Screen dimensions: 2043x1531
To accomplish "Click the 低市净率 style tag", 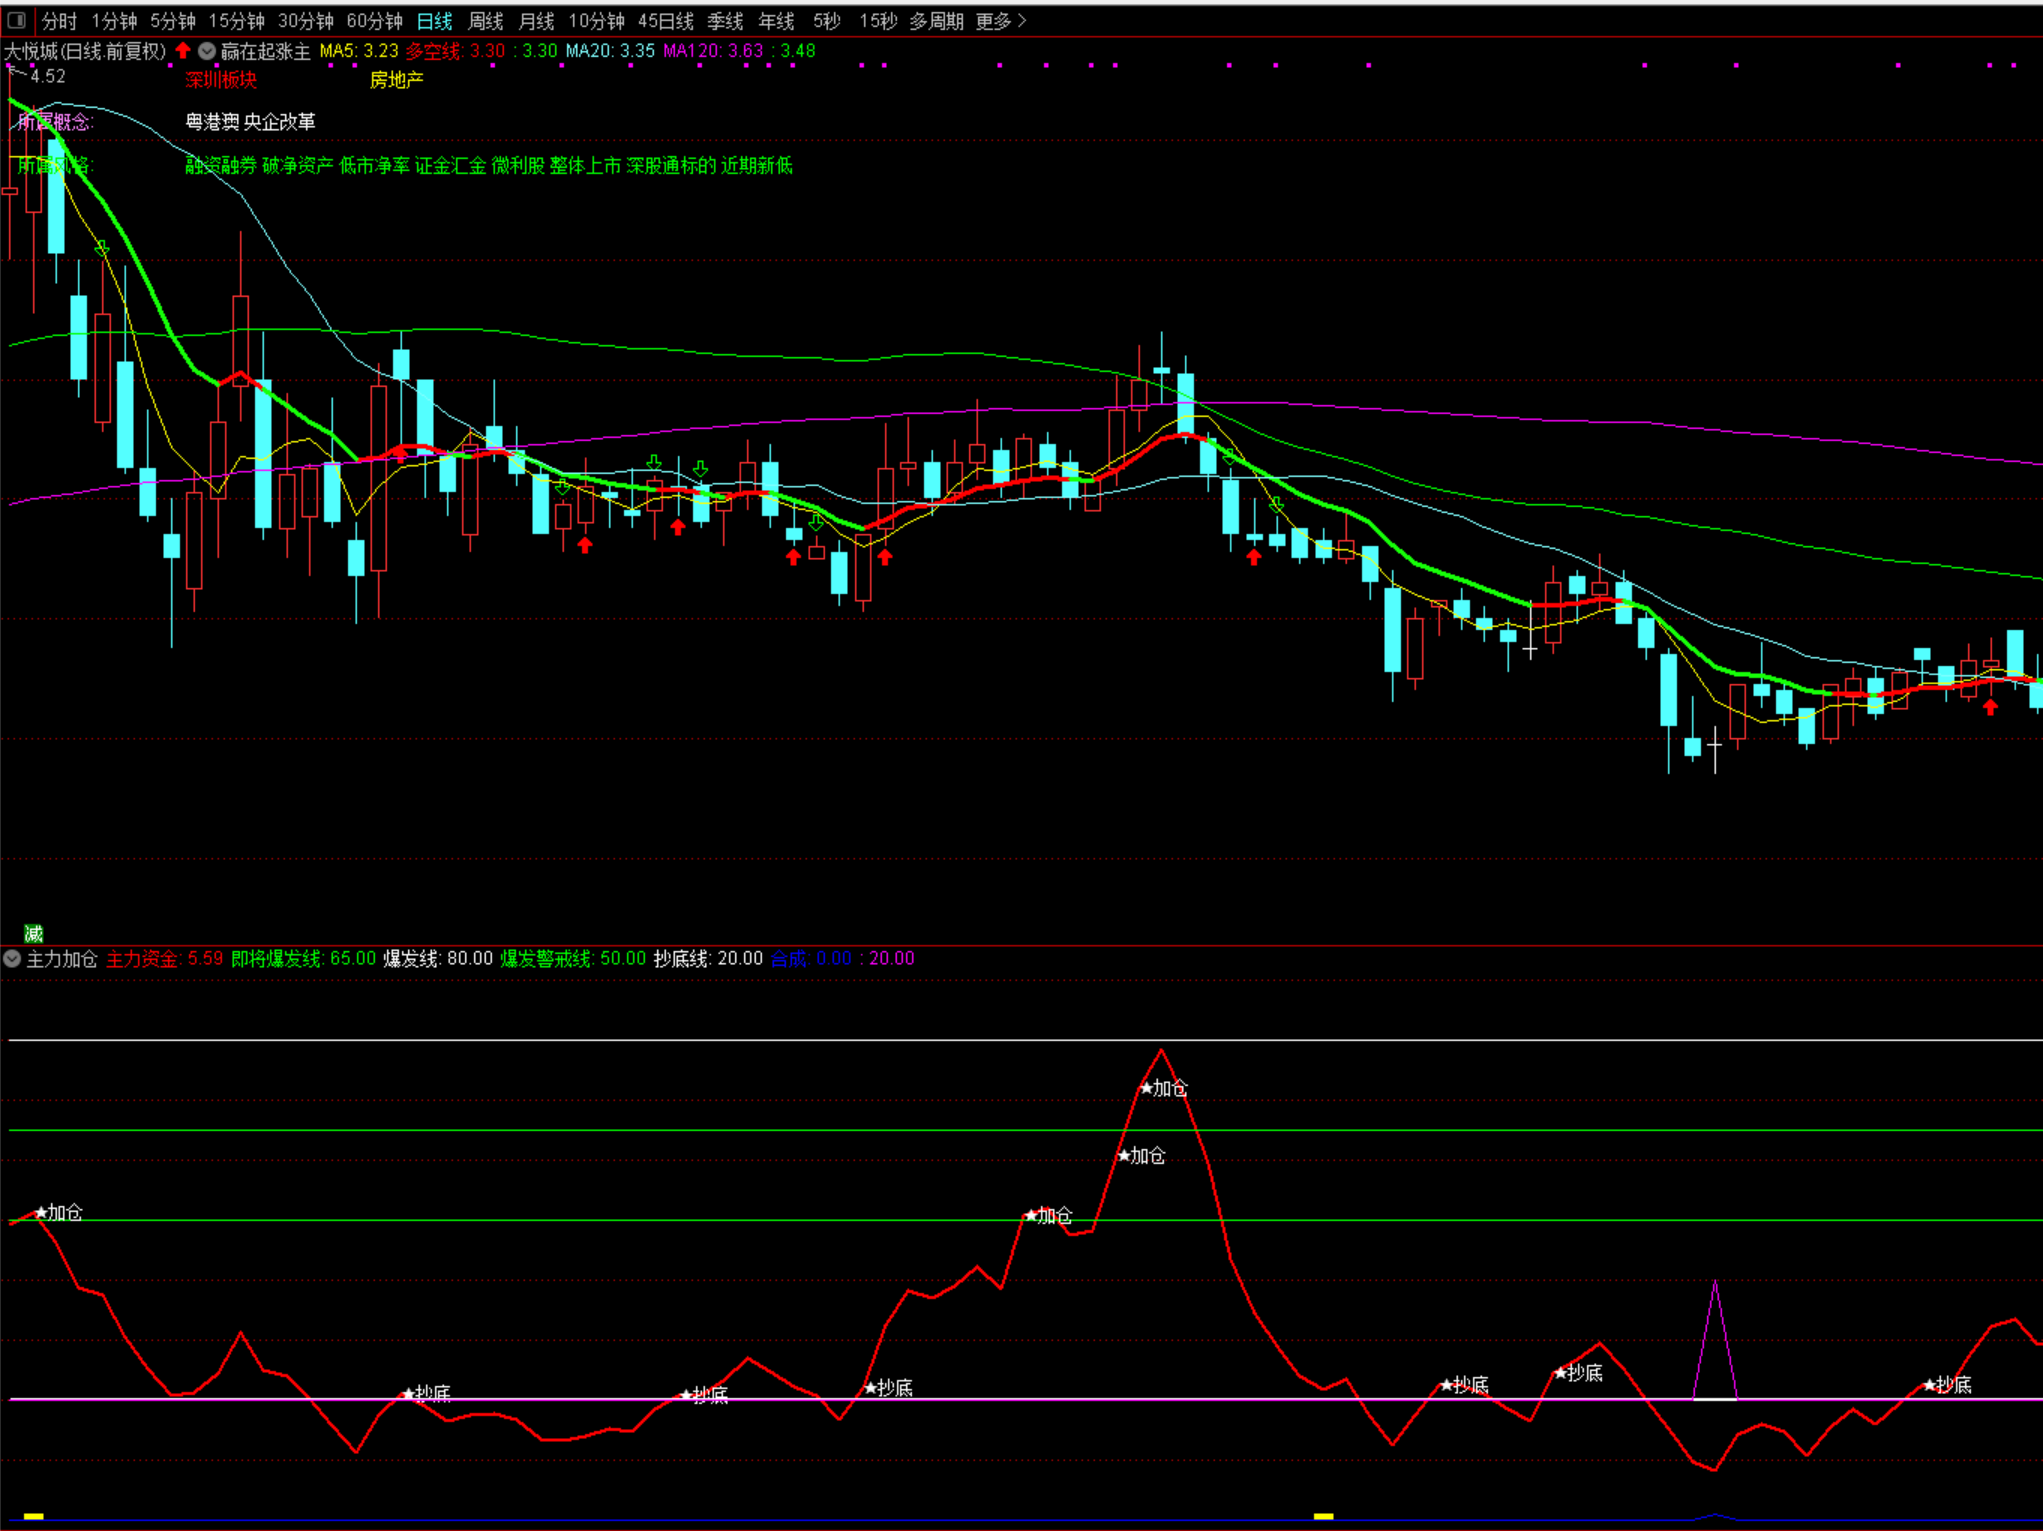I will 374,165.
